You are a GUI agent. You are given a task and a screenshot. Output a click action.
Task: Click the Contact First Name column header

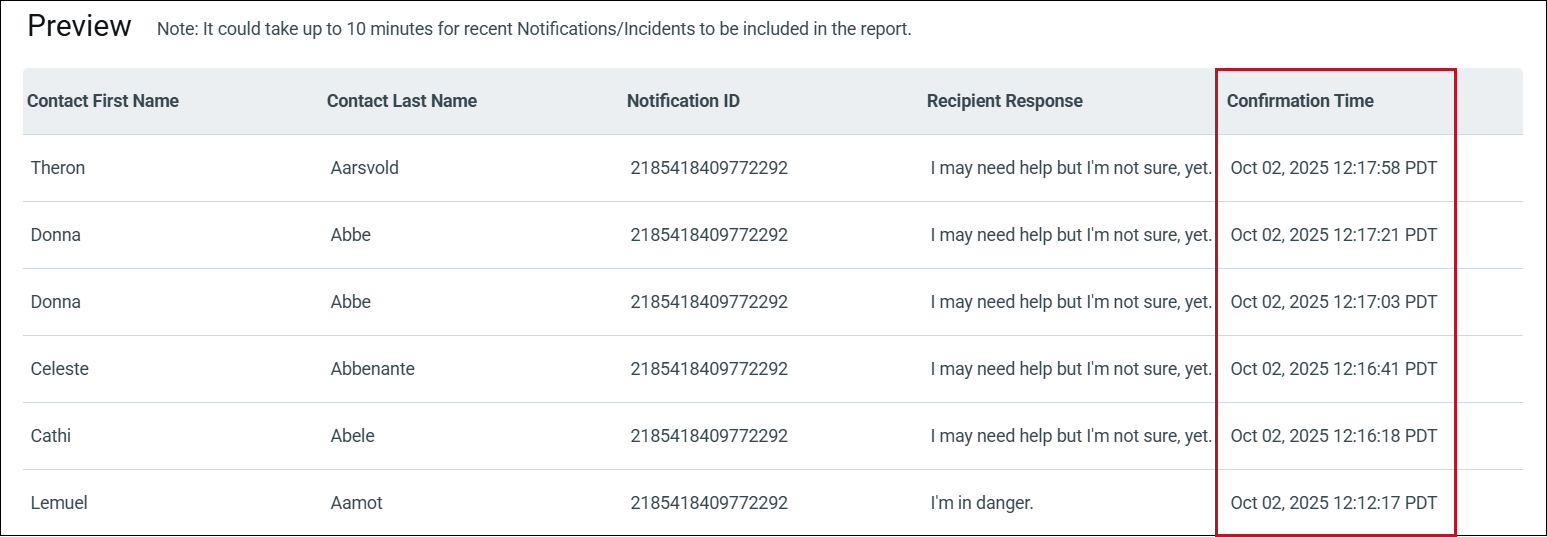103,101
